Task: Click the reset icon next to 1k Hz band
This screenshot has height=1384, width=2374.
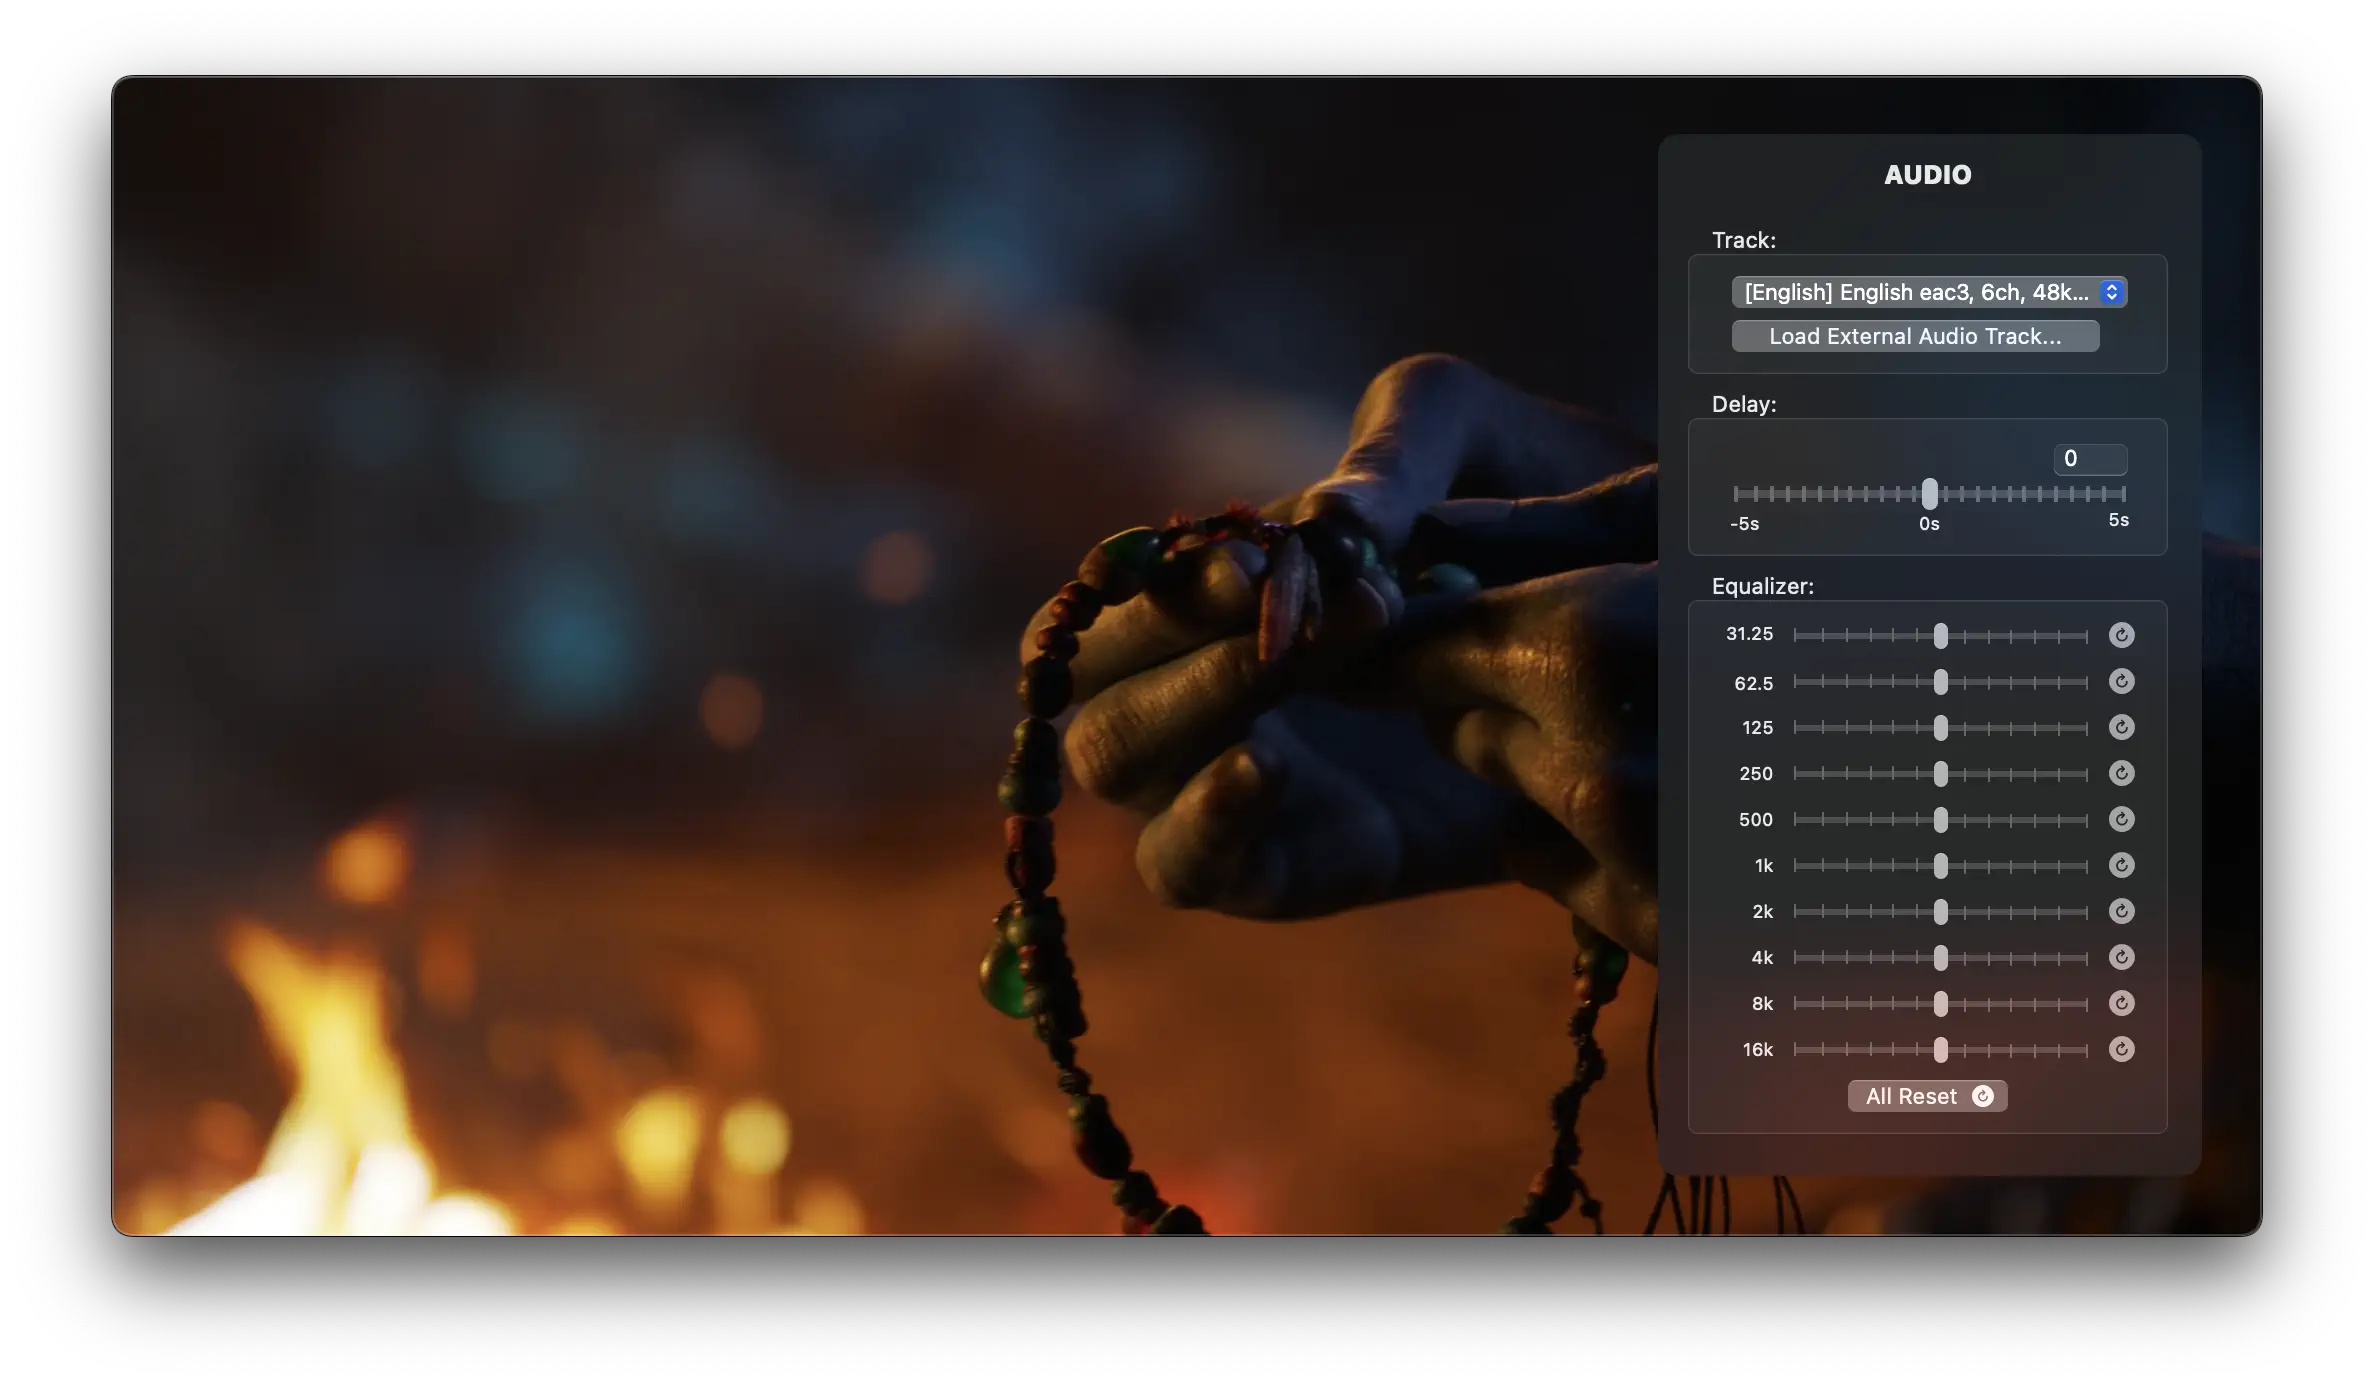Action: tap(2122, 865)
